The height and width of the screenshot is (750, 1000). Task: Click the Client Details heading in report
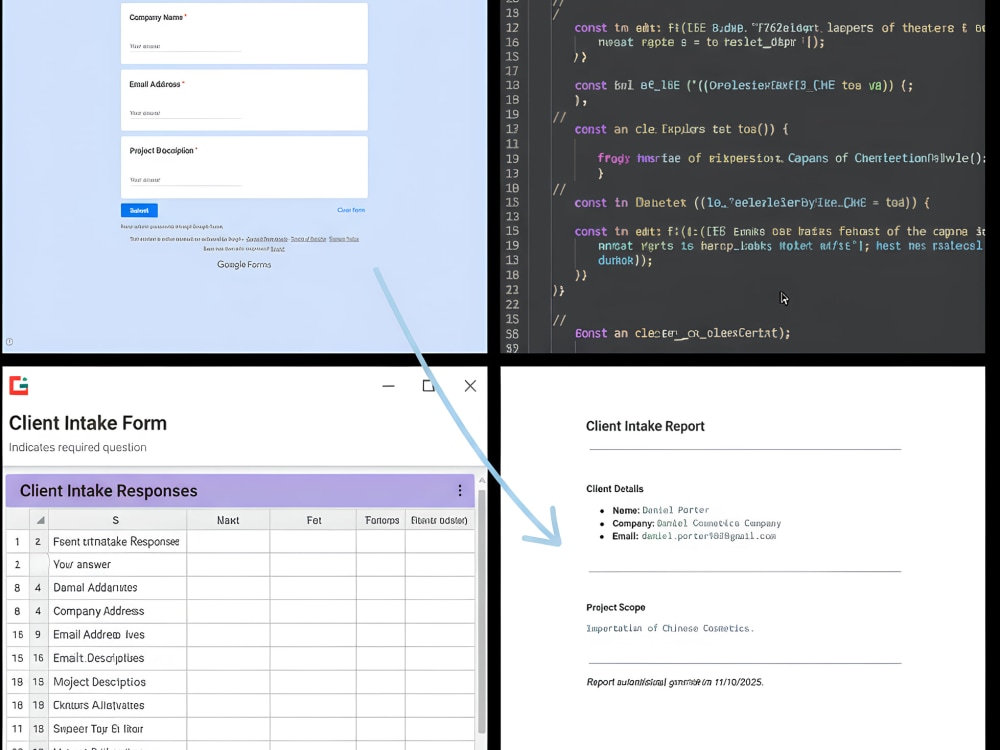pyautogui.click(x=615, y=489)
